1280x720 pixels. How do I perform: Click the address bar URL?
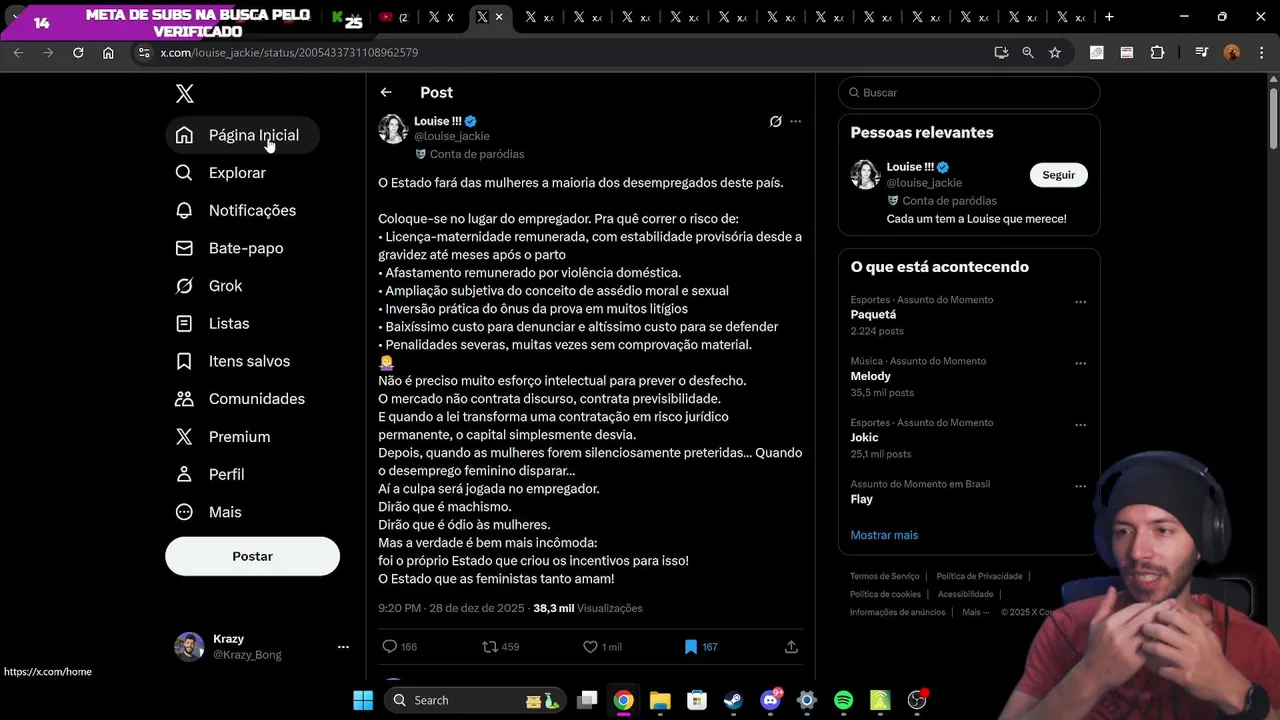(x=289, y=52)
